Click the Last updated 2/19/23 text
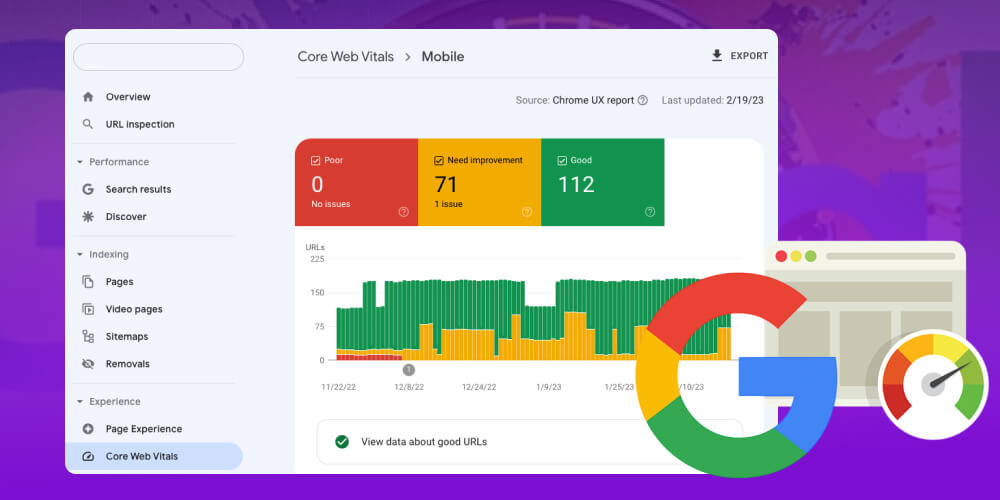Image resolution: width=1000 pixels, height=500 pixels. [x=712, y=100]
